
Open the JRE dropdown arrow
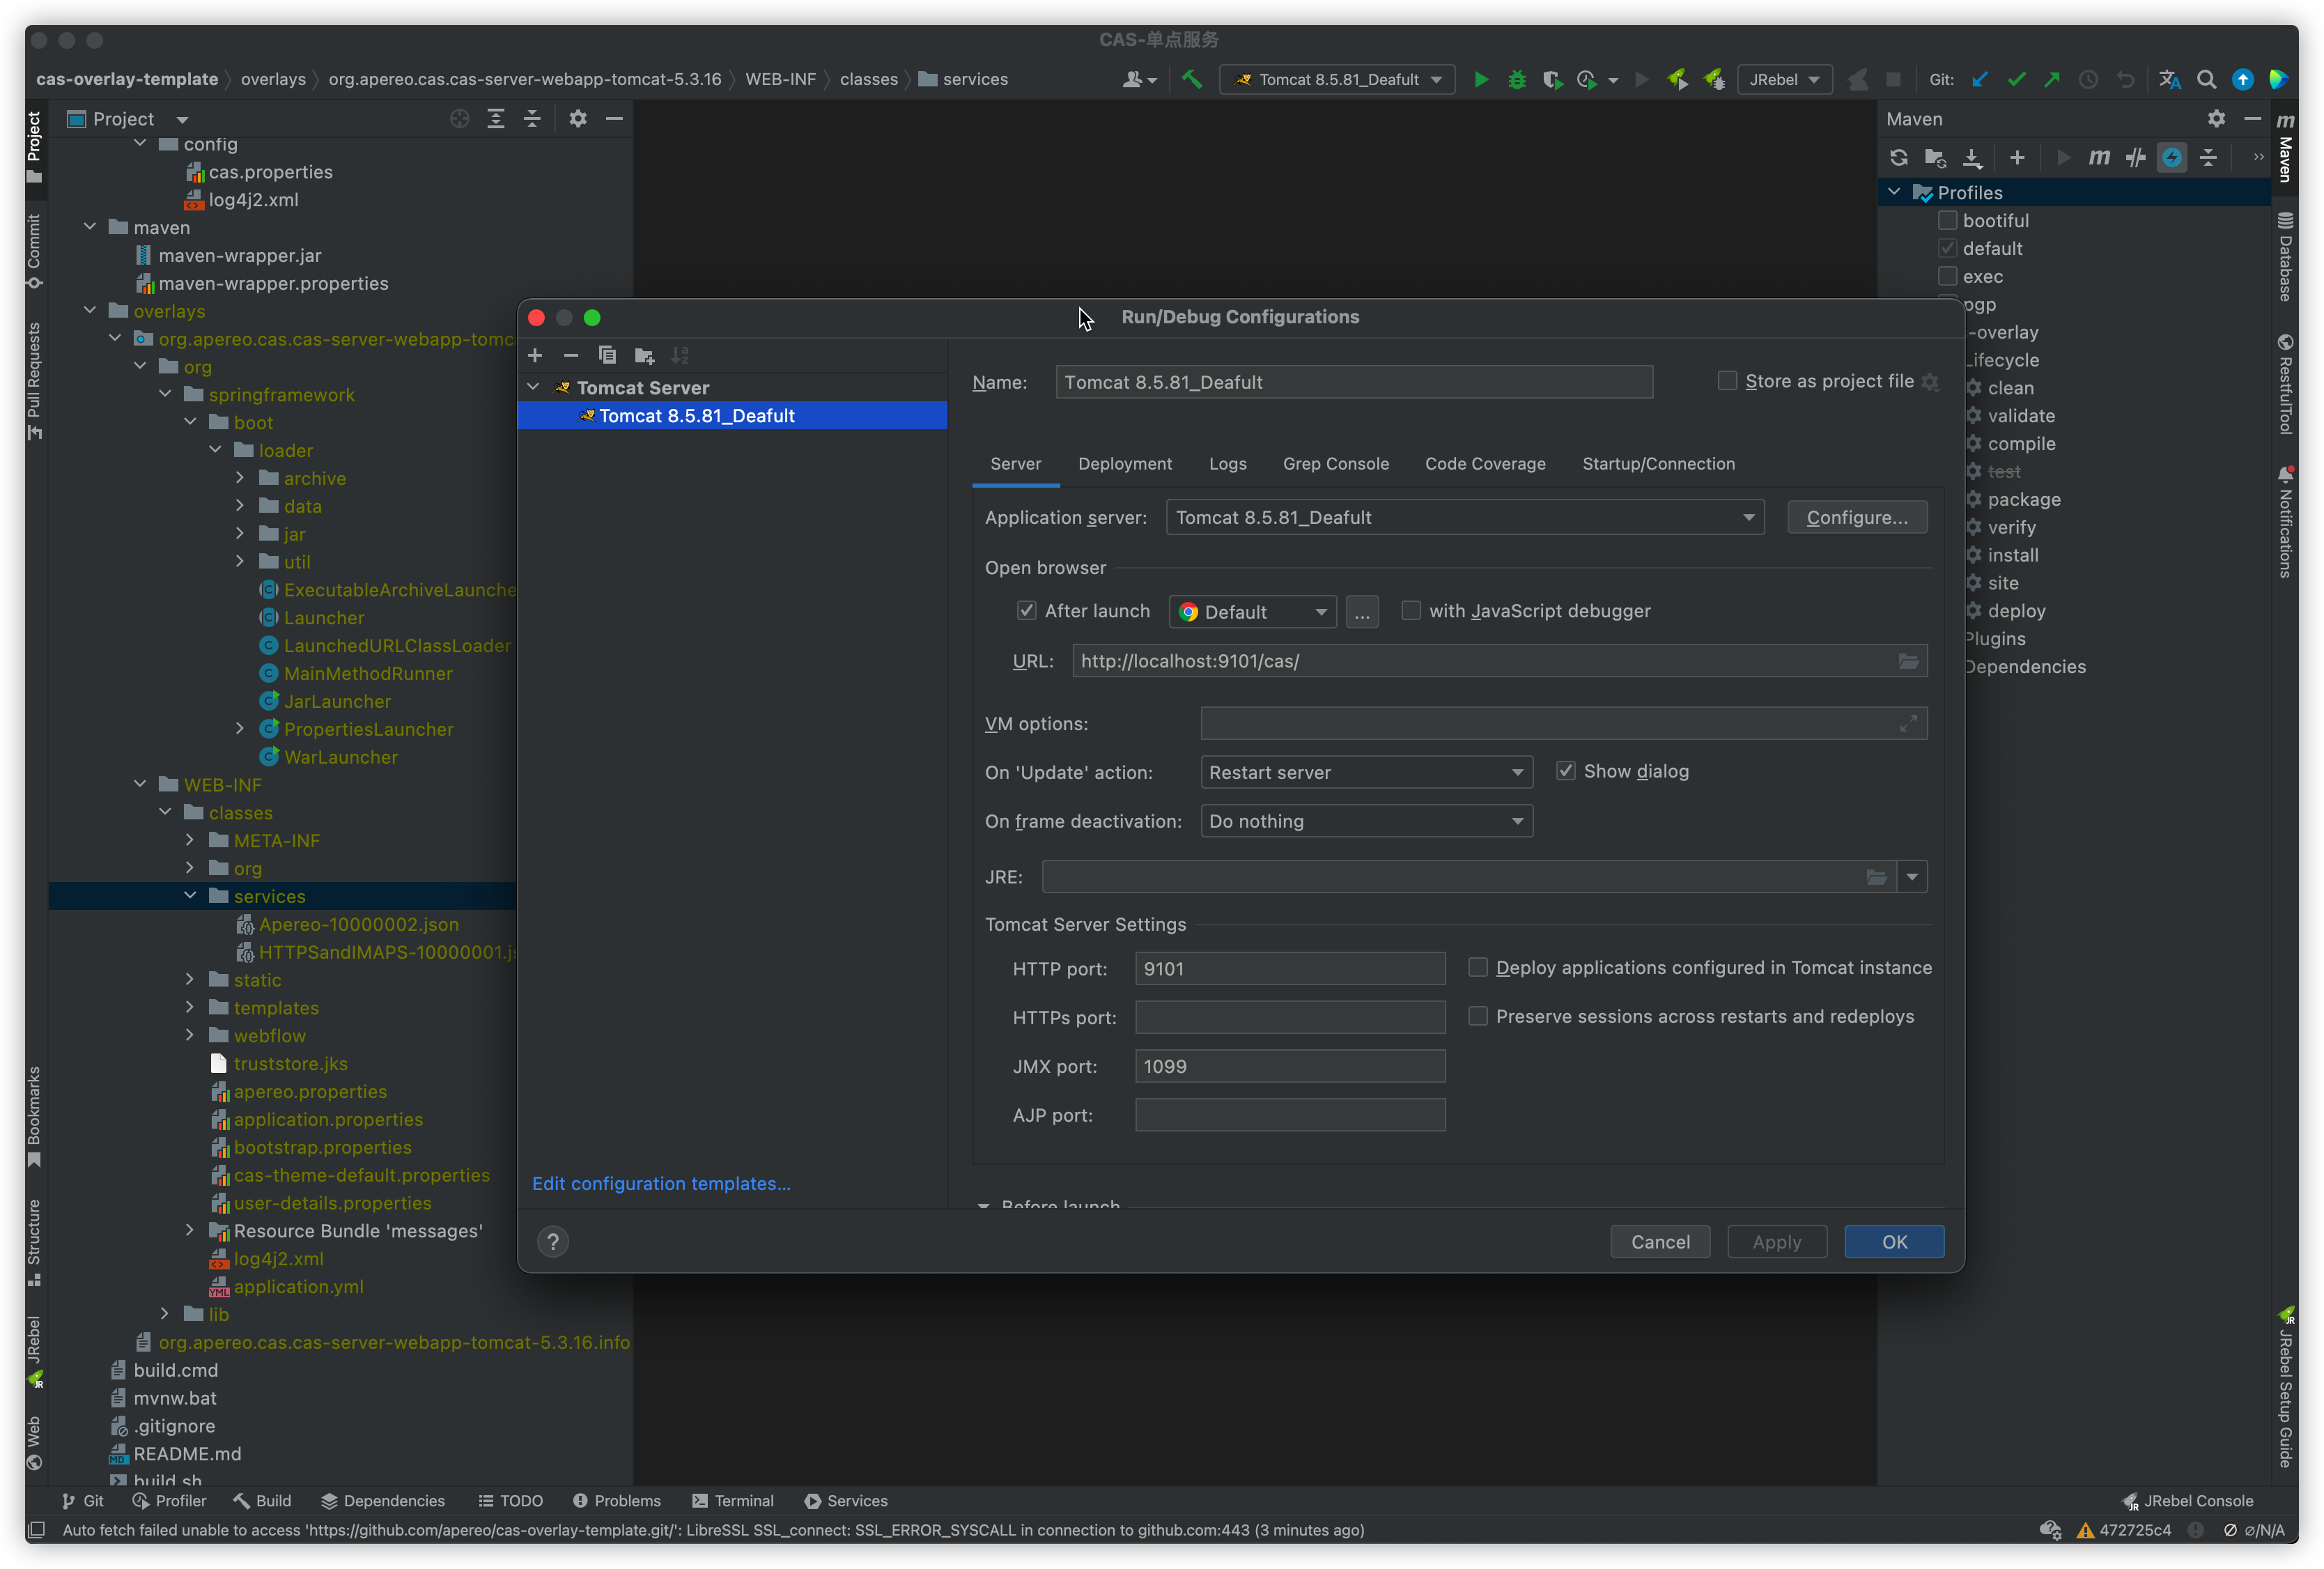1912,877
